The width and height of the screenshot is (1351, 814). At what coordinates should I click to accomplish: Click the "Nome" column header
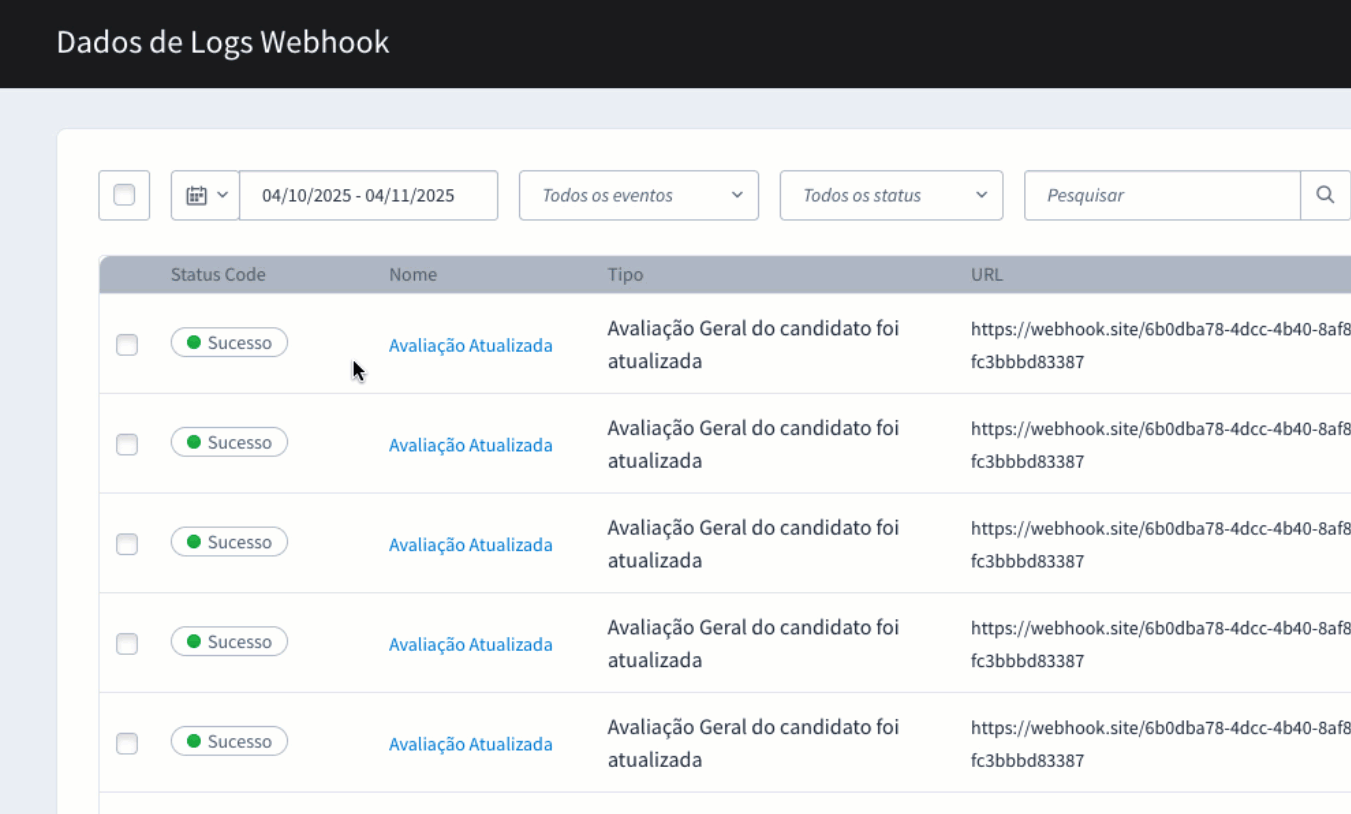click(x=413, y=274)
